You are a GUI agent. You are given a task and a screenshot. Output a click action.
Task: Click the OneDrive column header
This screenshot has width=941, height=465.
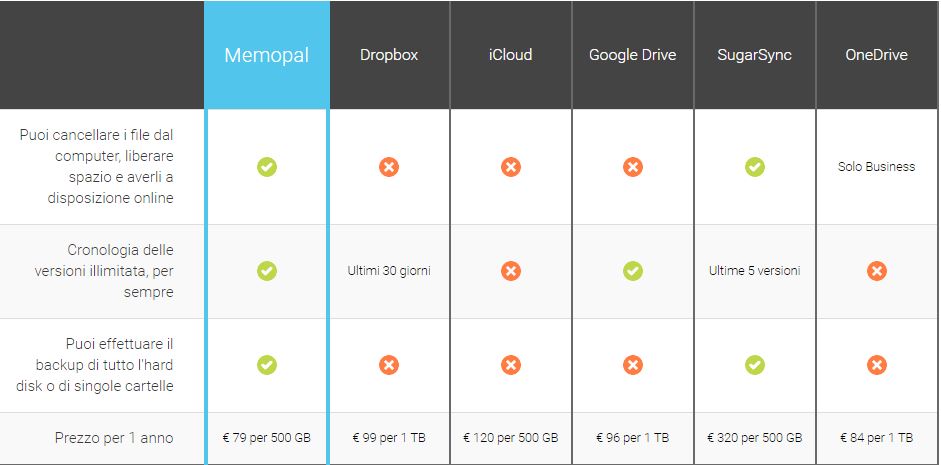pos(877,55)
